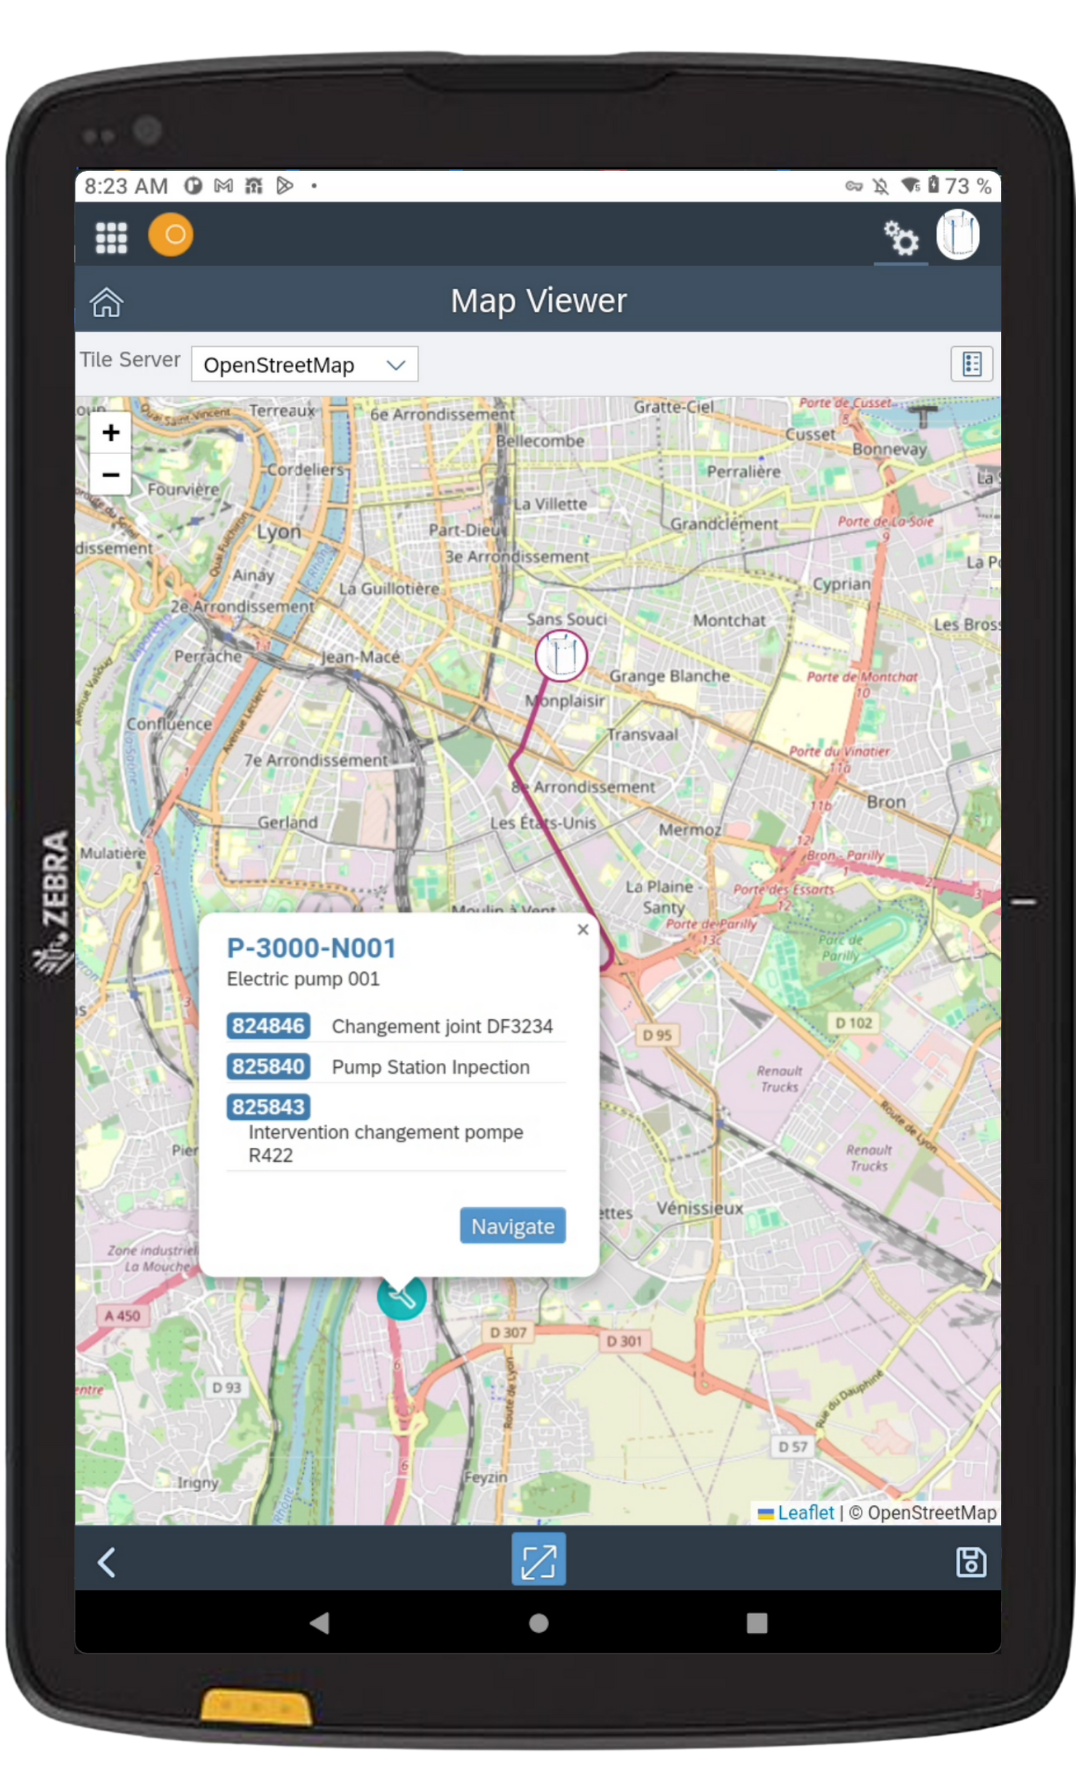This screenshot has height=1780, width=1080.
Task: Open the Leaflet attribution link
Action: tap(805, 1513)
